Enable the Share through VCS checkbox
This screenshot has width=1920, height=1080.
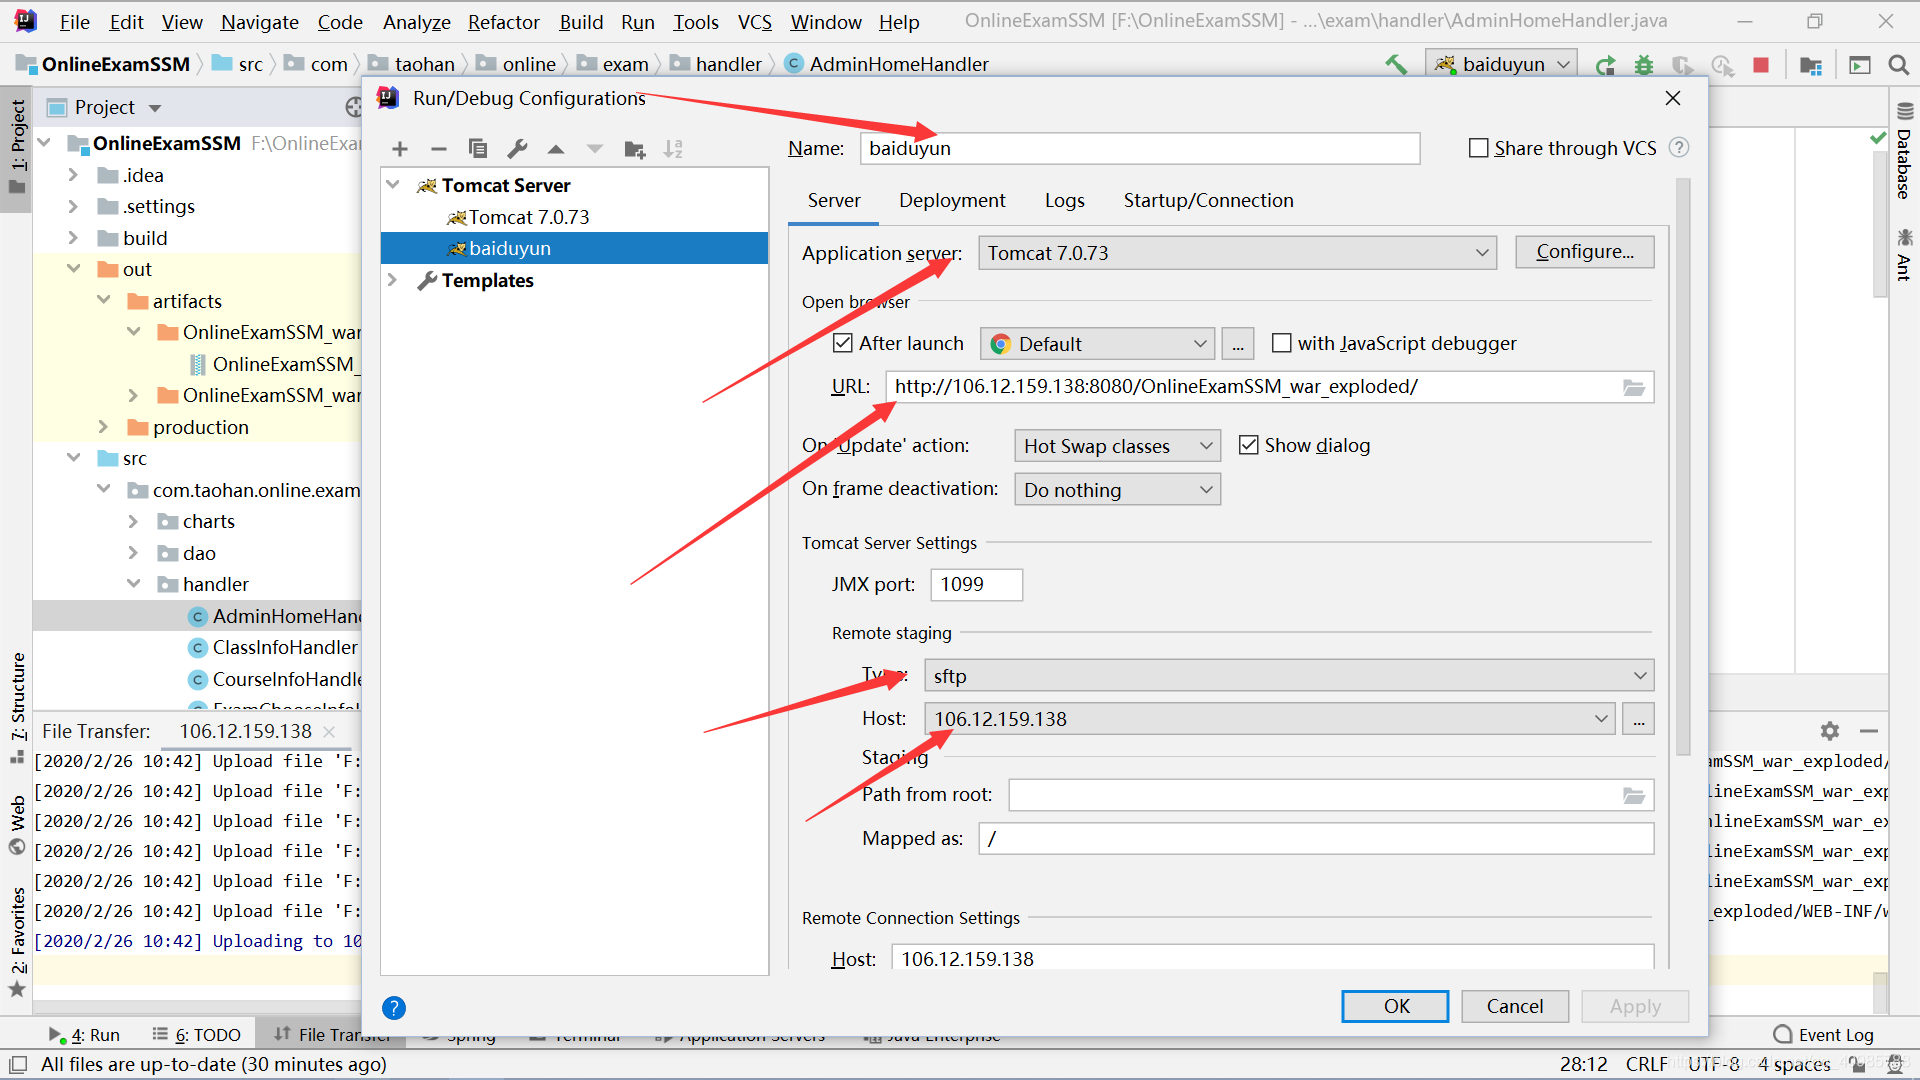[x=1476, y=146]
